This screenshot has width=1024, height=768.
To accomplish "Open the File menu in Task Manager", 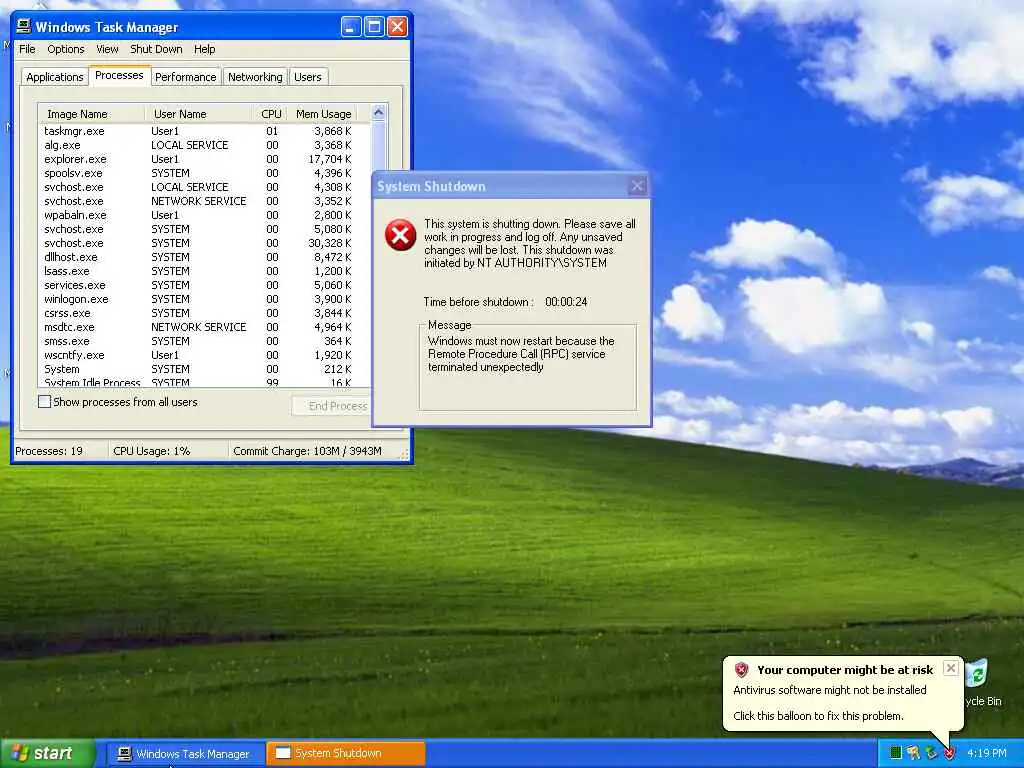I will (27, 49).
